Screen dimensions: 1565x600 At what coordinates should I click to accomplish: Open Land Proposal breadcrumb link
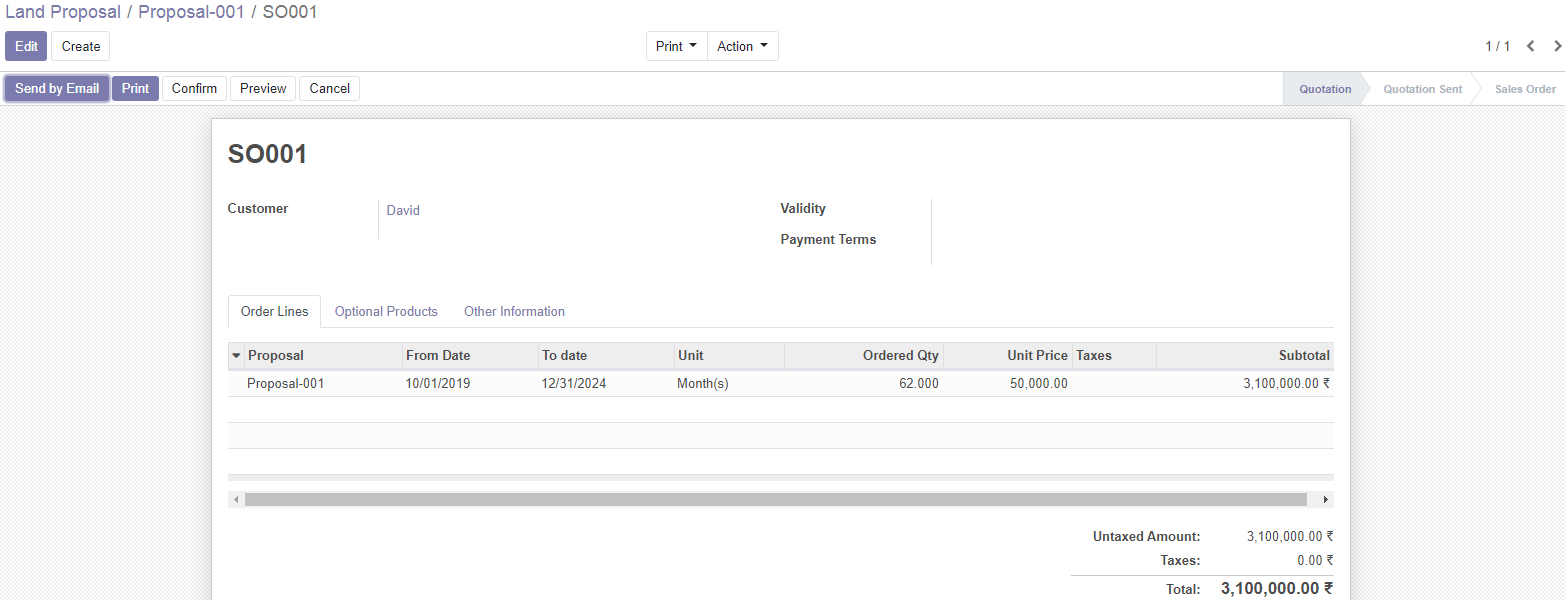[63, 13]
